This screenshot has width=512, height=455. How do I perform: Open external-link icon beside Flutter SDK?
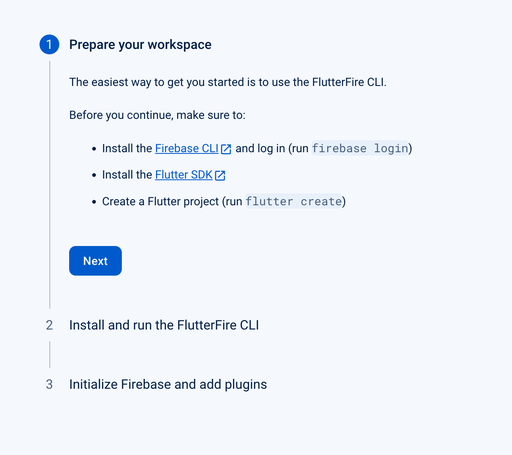[220, 175]
